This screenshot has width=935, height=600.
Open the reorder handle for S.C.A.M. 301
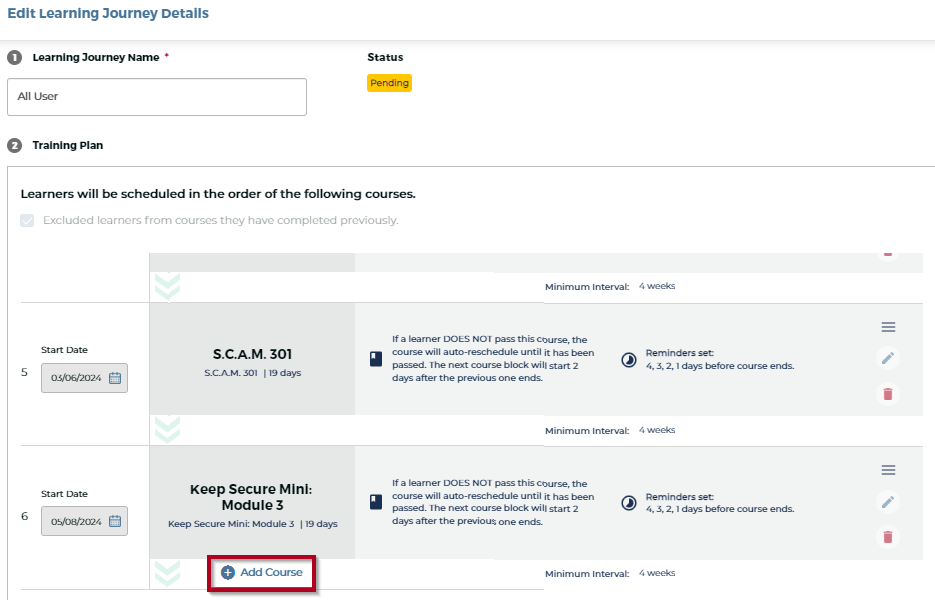[x=888, y=327]
